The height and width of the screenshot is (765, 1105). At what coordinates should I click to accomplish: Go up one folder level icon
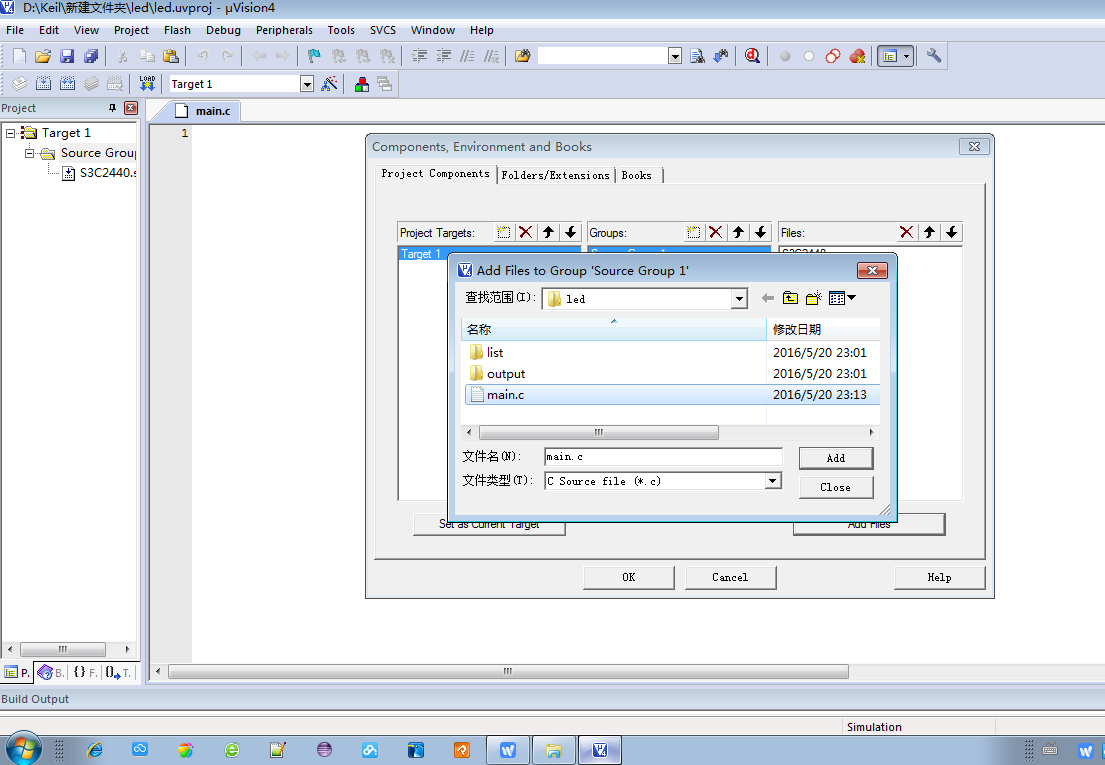coord(791,298)
